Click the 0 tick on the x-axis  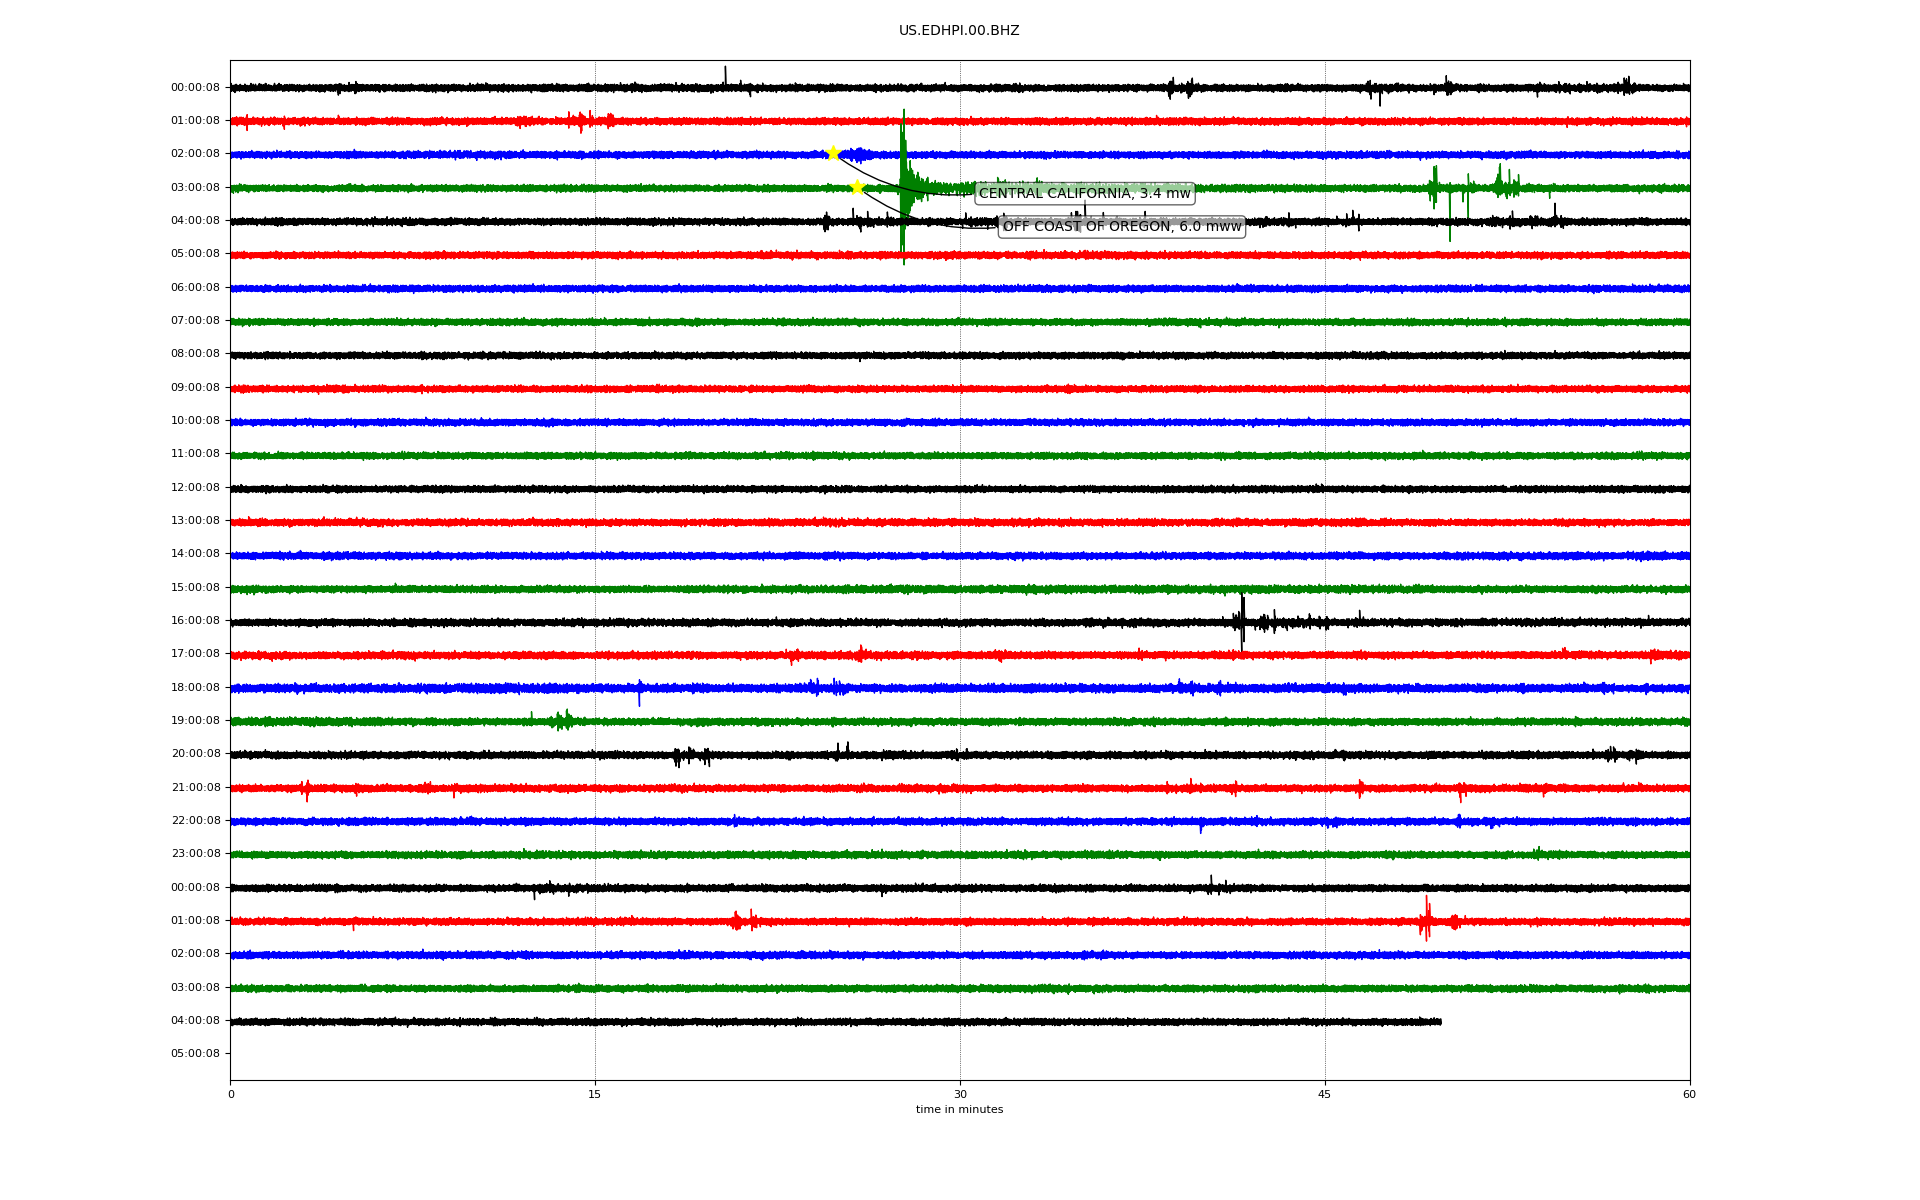click(231, 1094)
